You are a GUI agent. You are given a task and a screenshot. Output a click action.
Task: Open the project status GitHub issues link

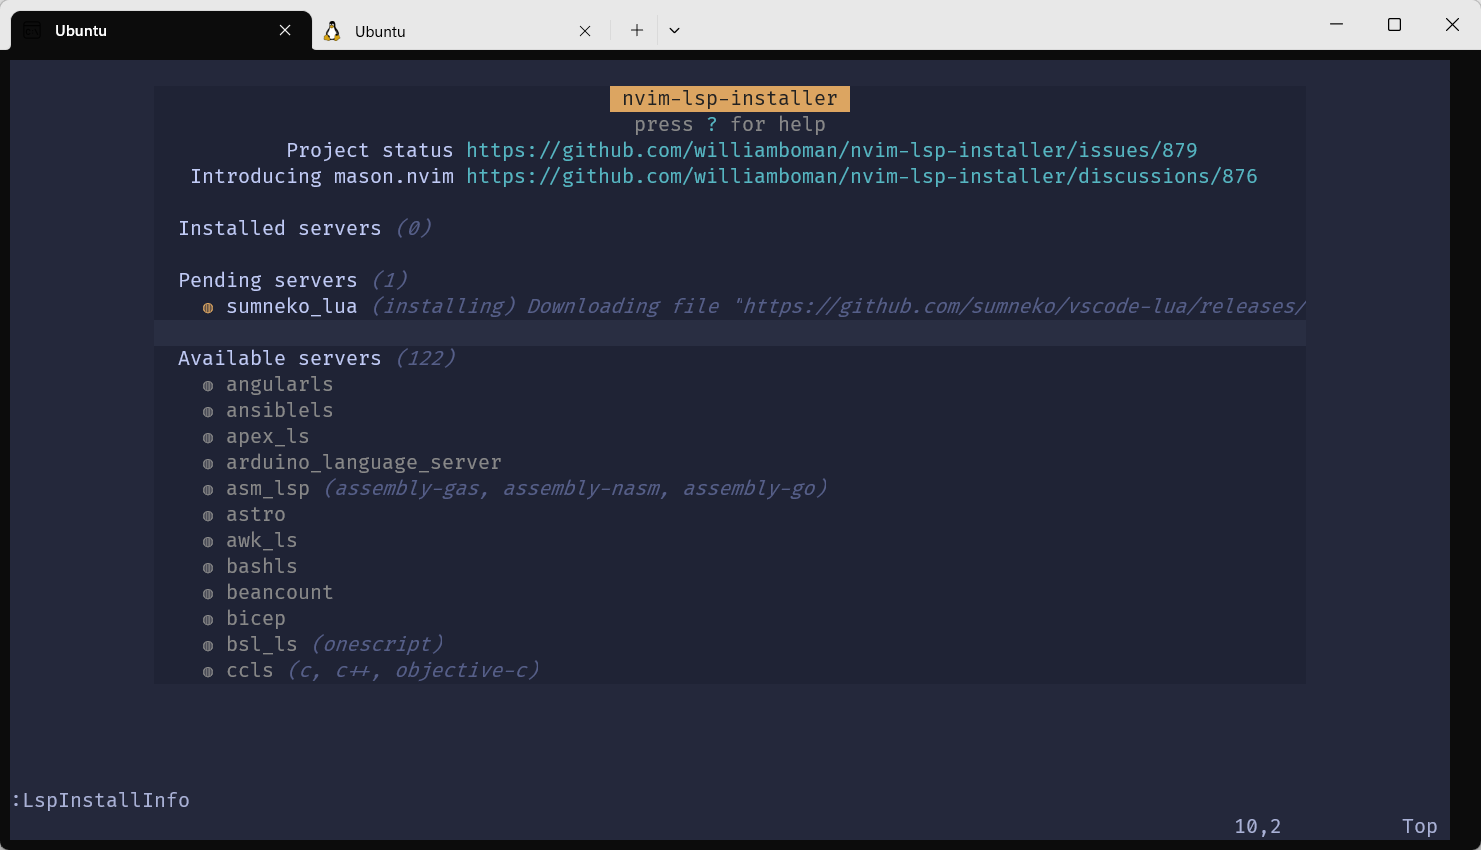(831, 150)
